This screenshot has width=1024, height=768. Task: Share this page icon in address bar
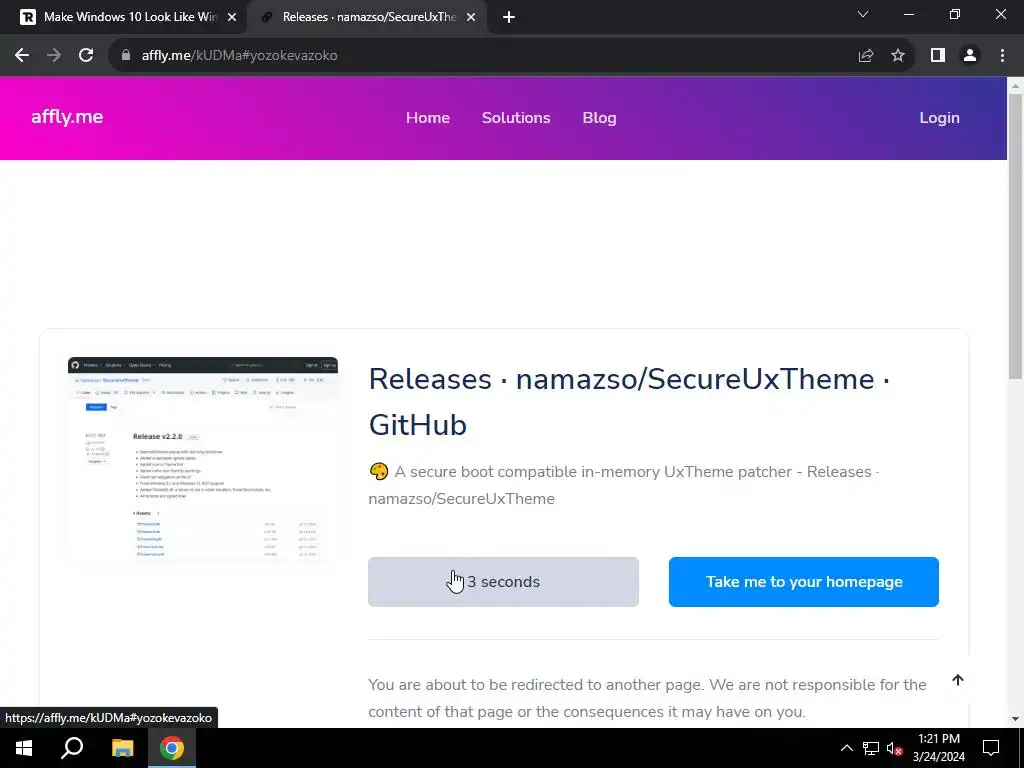[x=866, y=56]
